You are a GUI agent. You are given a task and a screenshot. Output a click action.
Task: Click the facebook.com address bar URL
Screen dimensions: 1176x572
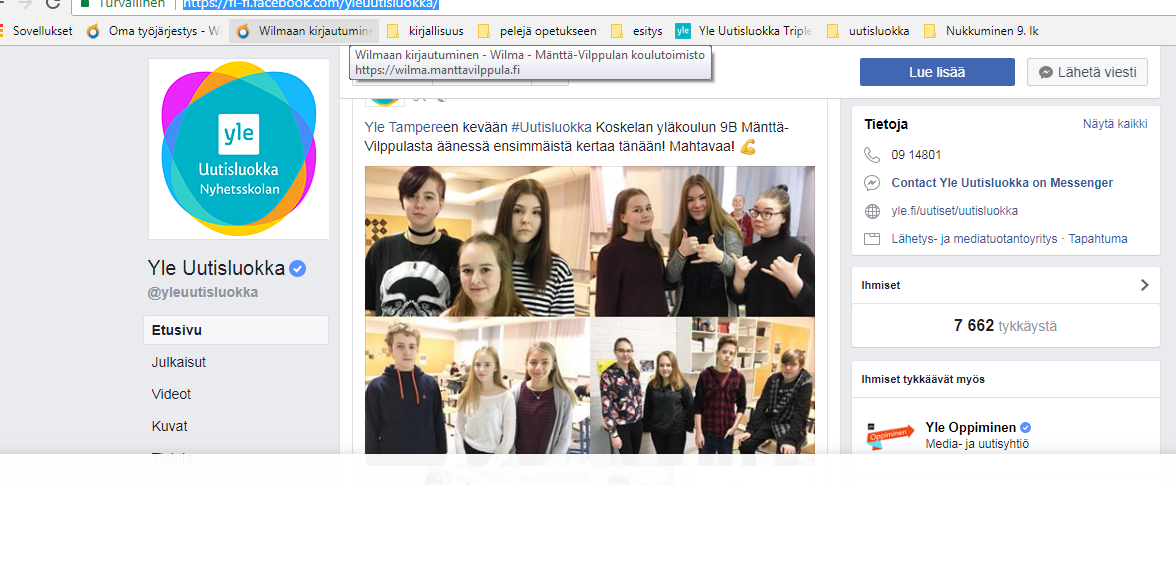[310, 4]
